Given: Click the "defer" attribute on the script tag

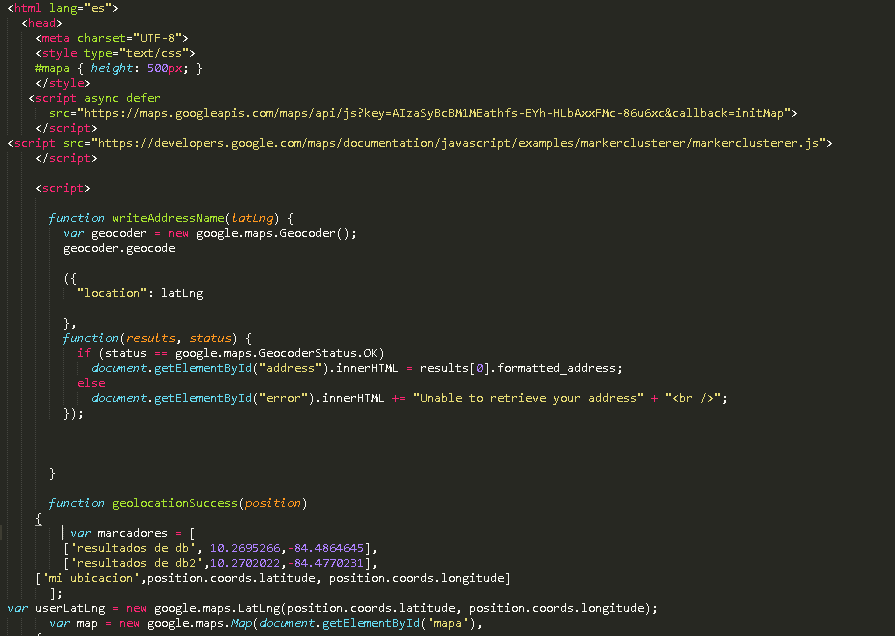Looking at the screenshot, I should tap(143, 98).
